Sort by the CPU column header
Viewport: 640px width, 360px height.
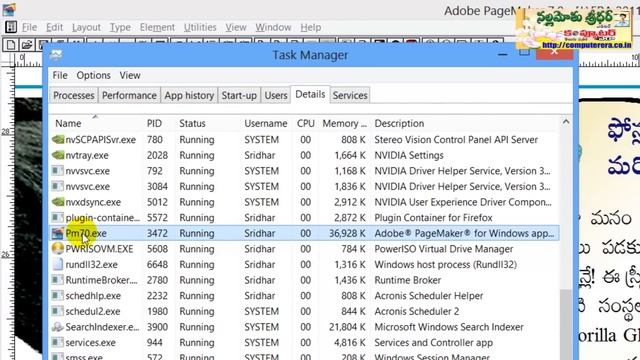tap(306, 123)
